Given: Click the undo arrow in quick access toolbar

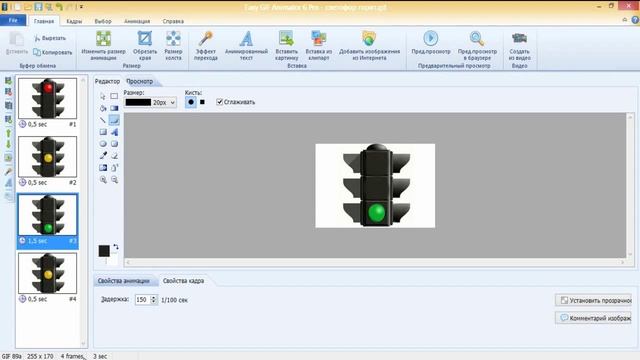Looking at the screenshot, I should pos(60,7).
